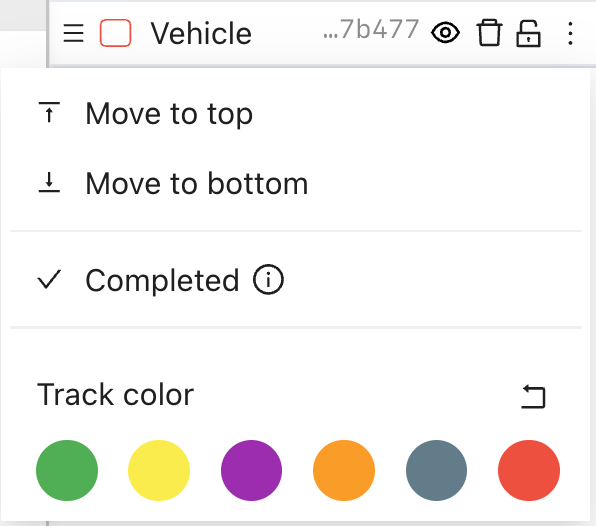596x526 pixels.
Task: Click the drag handle beside Vehicle
Action: 73,33
